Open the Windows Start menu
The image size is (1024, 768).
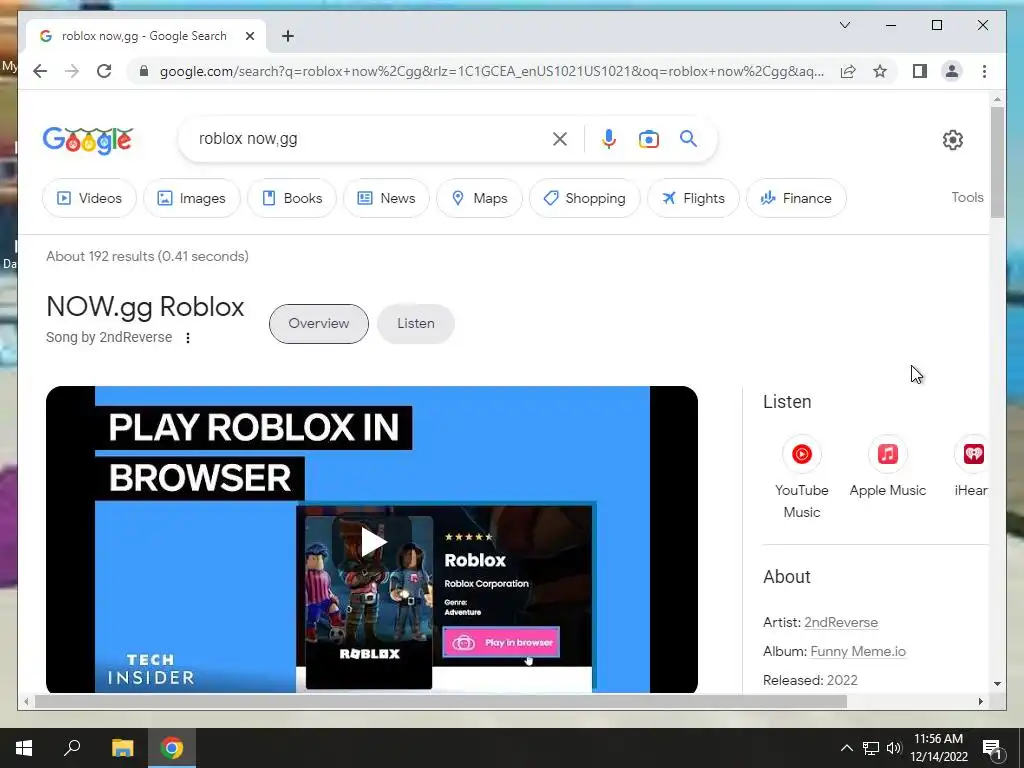(x=24, y=748)
